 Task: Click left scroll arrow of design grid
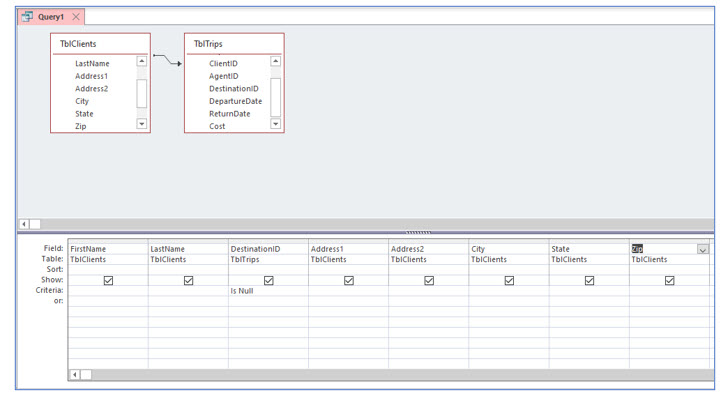74,375
